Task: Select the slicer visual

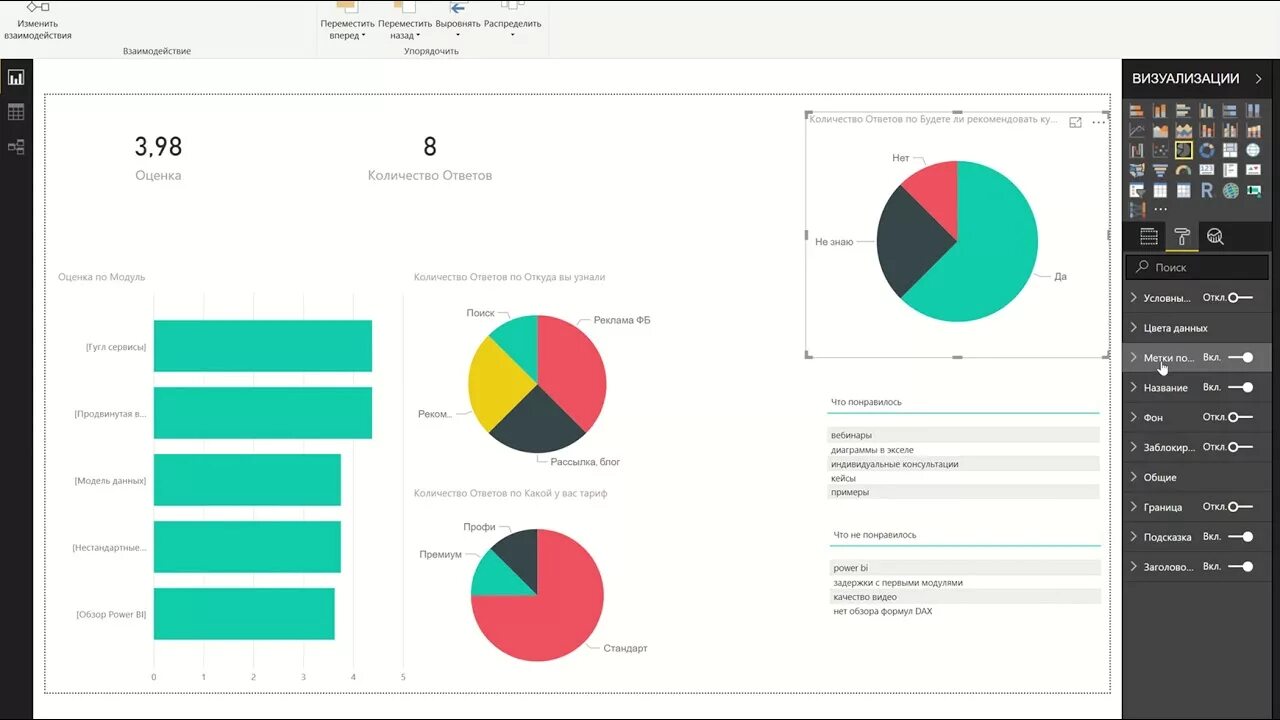Action: (x=1137, y=190)
